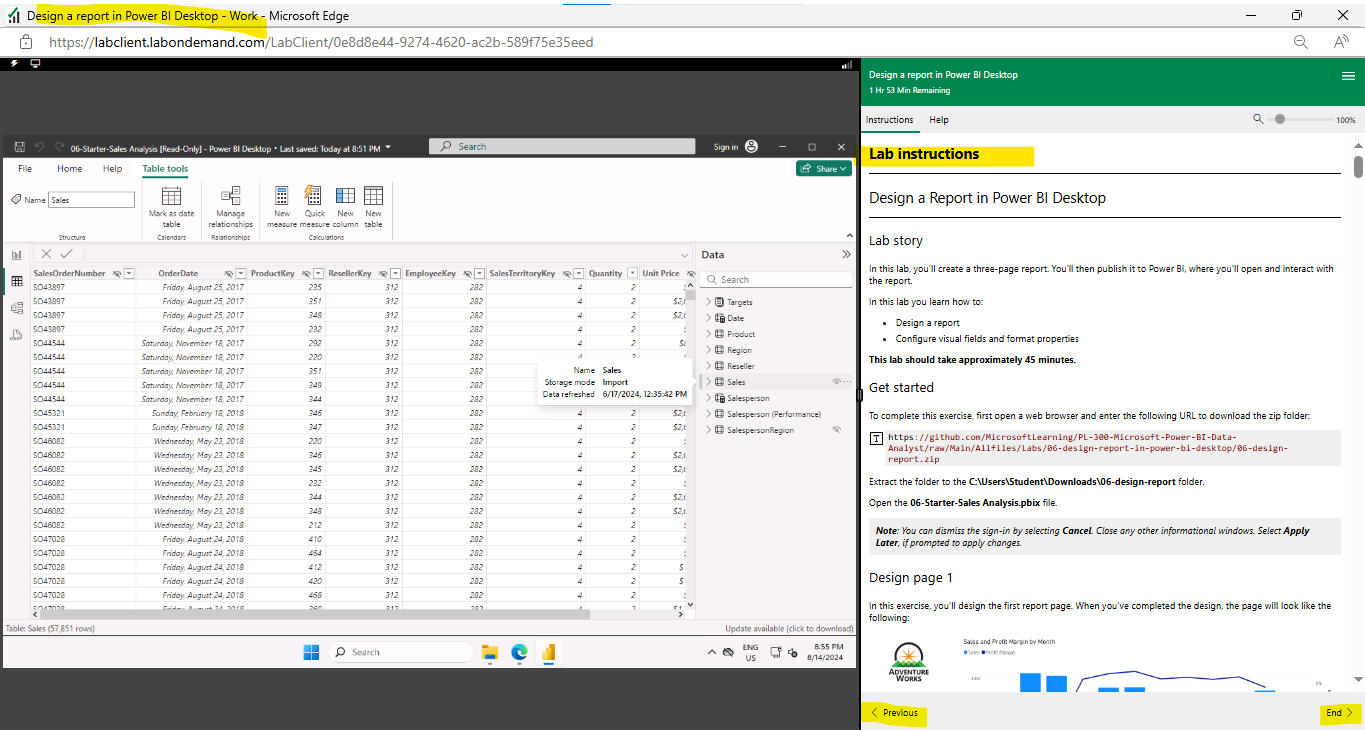Expand the formula bar with its chevron
Viewport: 1365px width, 730px height.
[685, 254]
